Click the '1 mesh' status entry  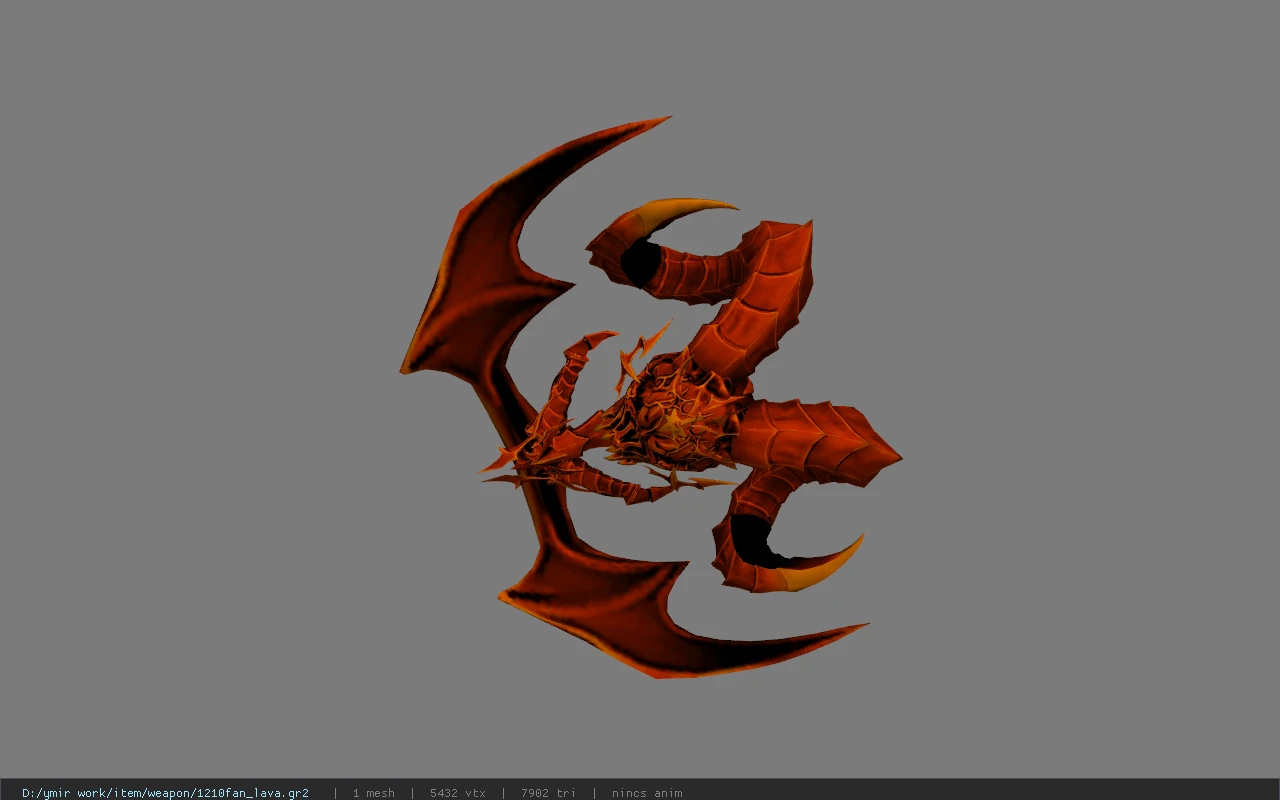tap(373, 793)
